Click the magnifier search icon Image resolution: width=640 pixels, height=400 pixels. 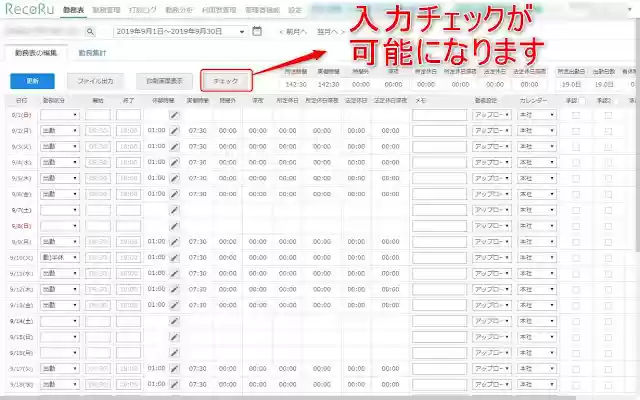pos(90,31)
